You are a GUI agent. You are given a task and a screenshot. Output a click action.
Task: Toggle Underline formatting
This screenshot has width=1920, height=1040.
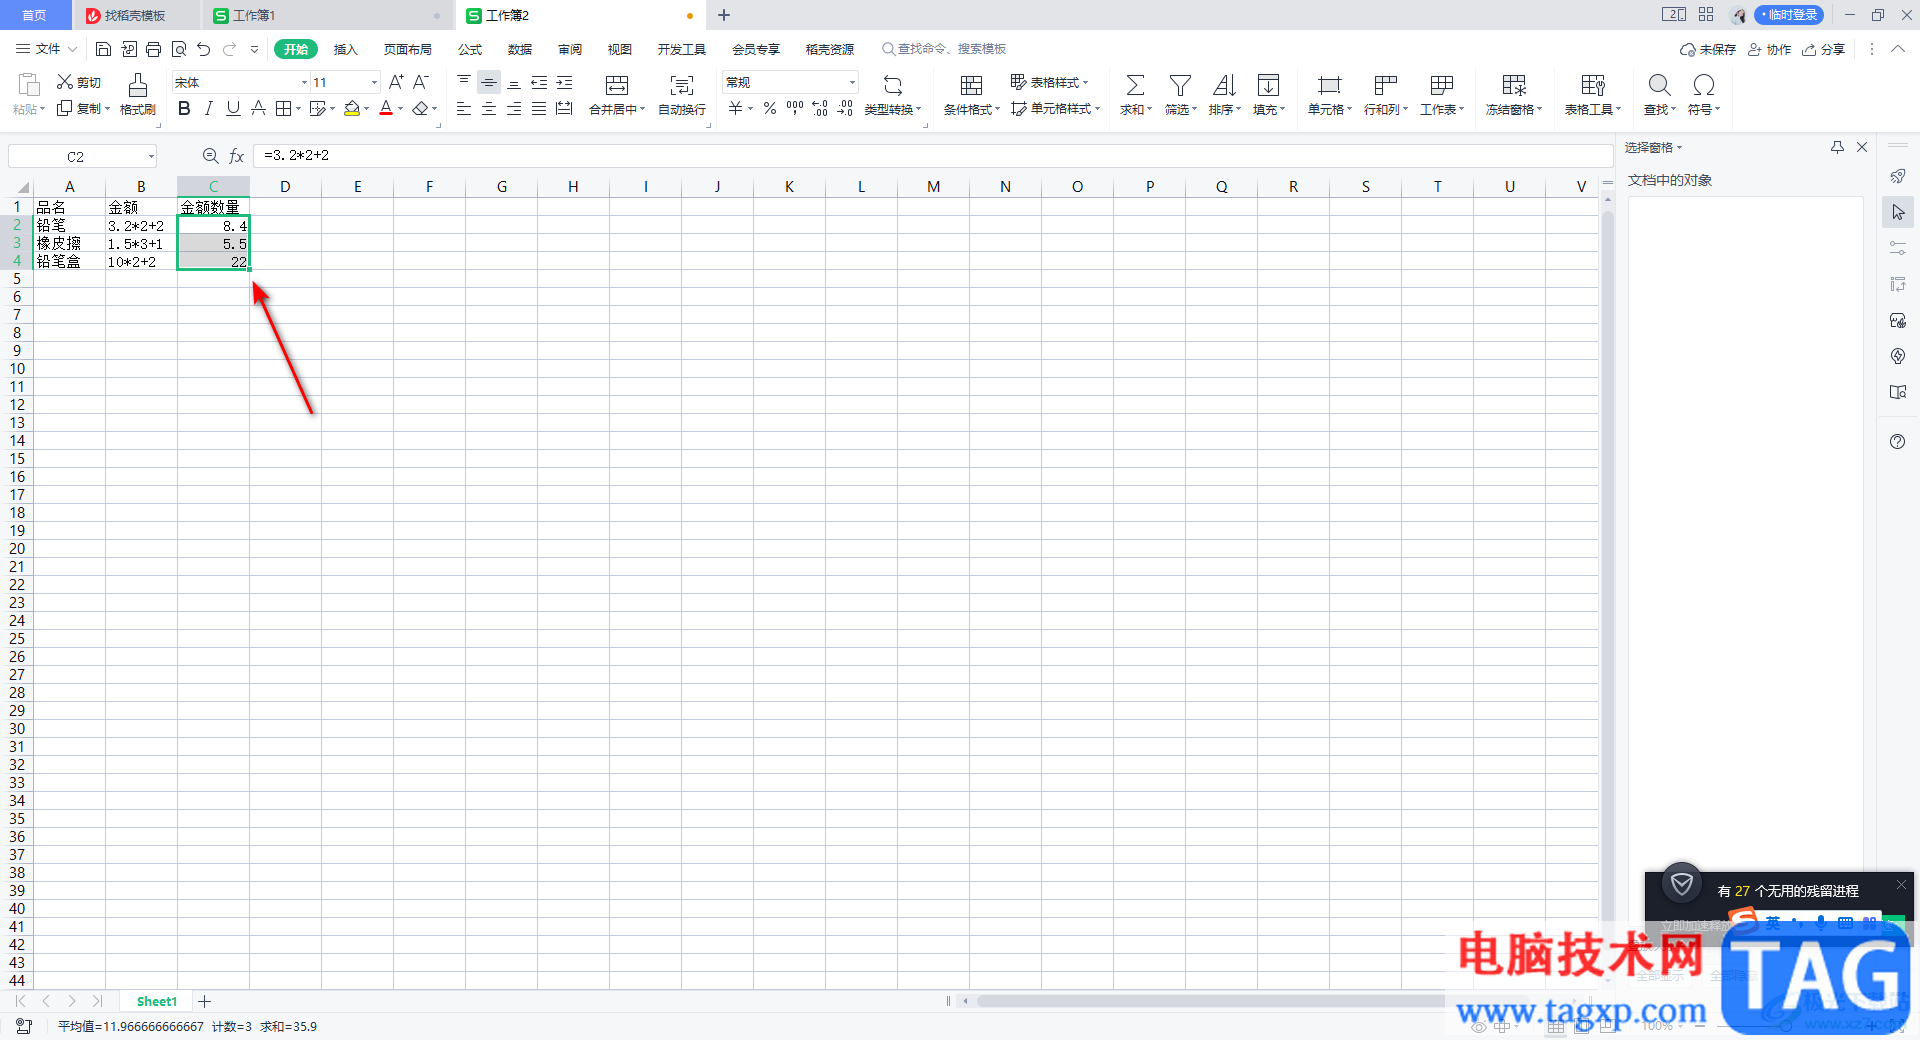click(x=233, y=108)
